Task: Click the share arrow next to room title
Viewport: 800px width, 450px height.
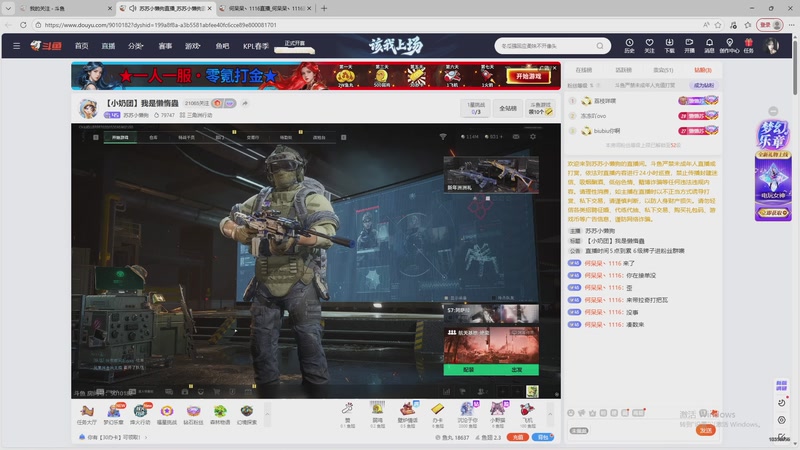Action: pyautogui.click(x=245, y=103)
